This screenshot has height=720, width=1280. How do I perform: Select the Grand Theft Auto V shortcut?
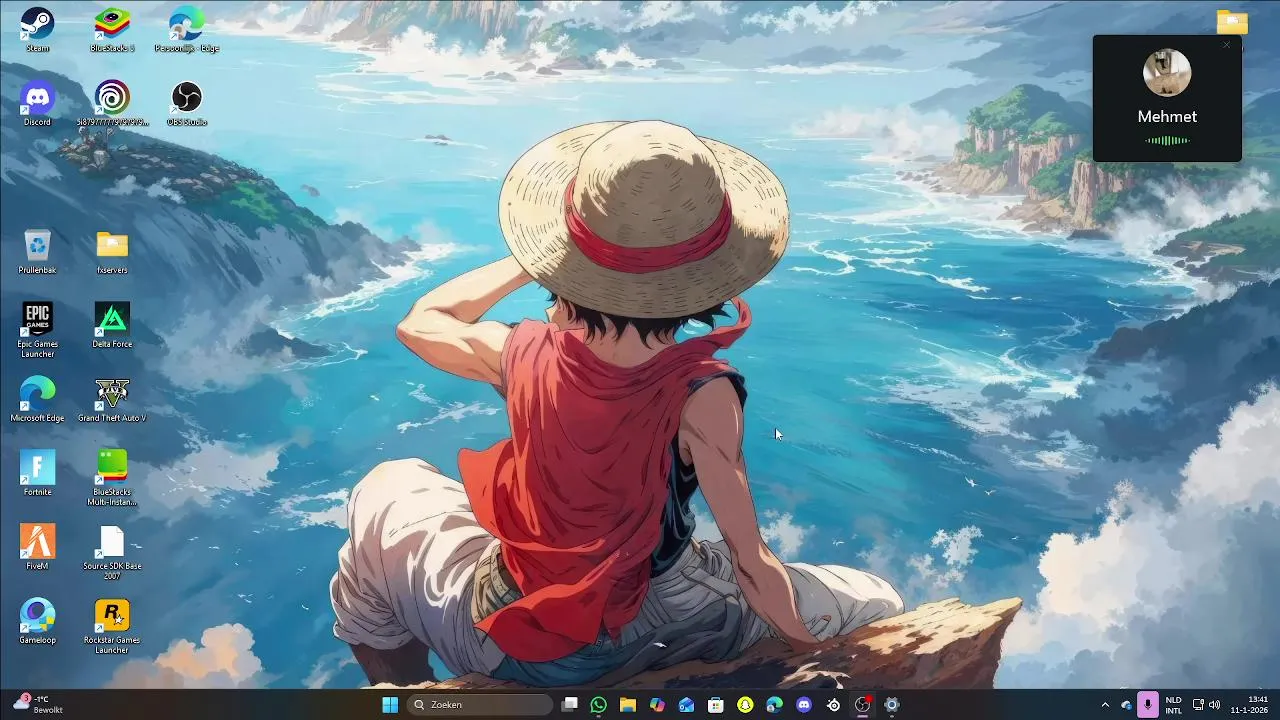112,400
